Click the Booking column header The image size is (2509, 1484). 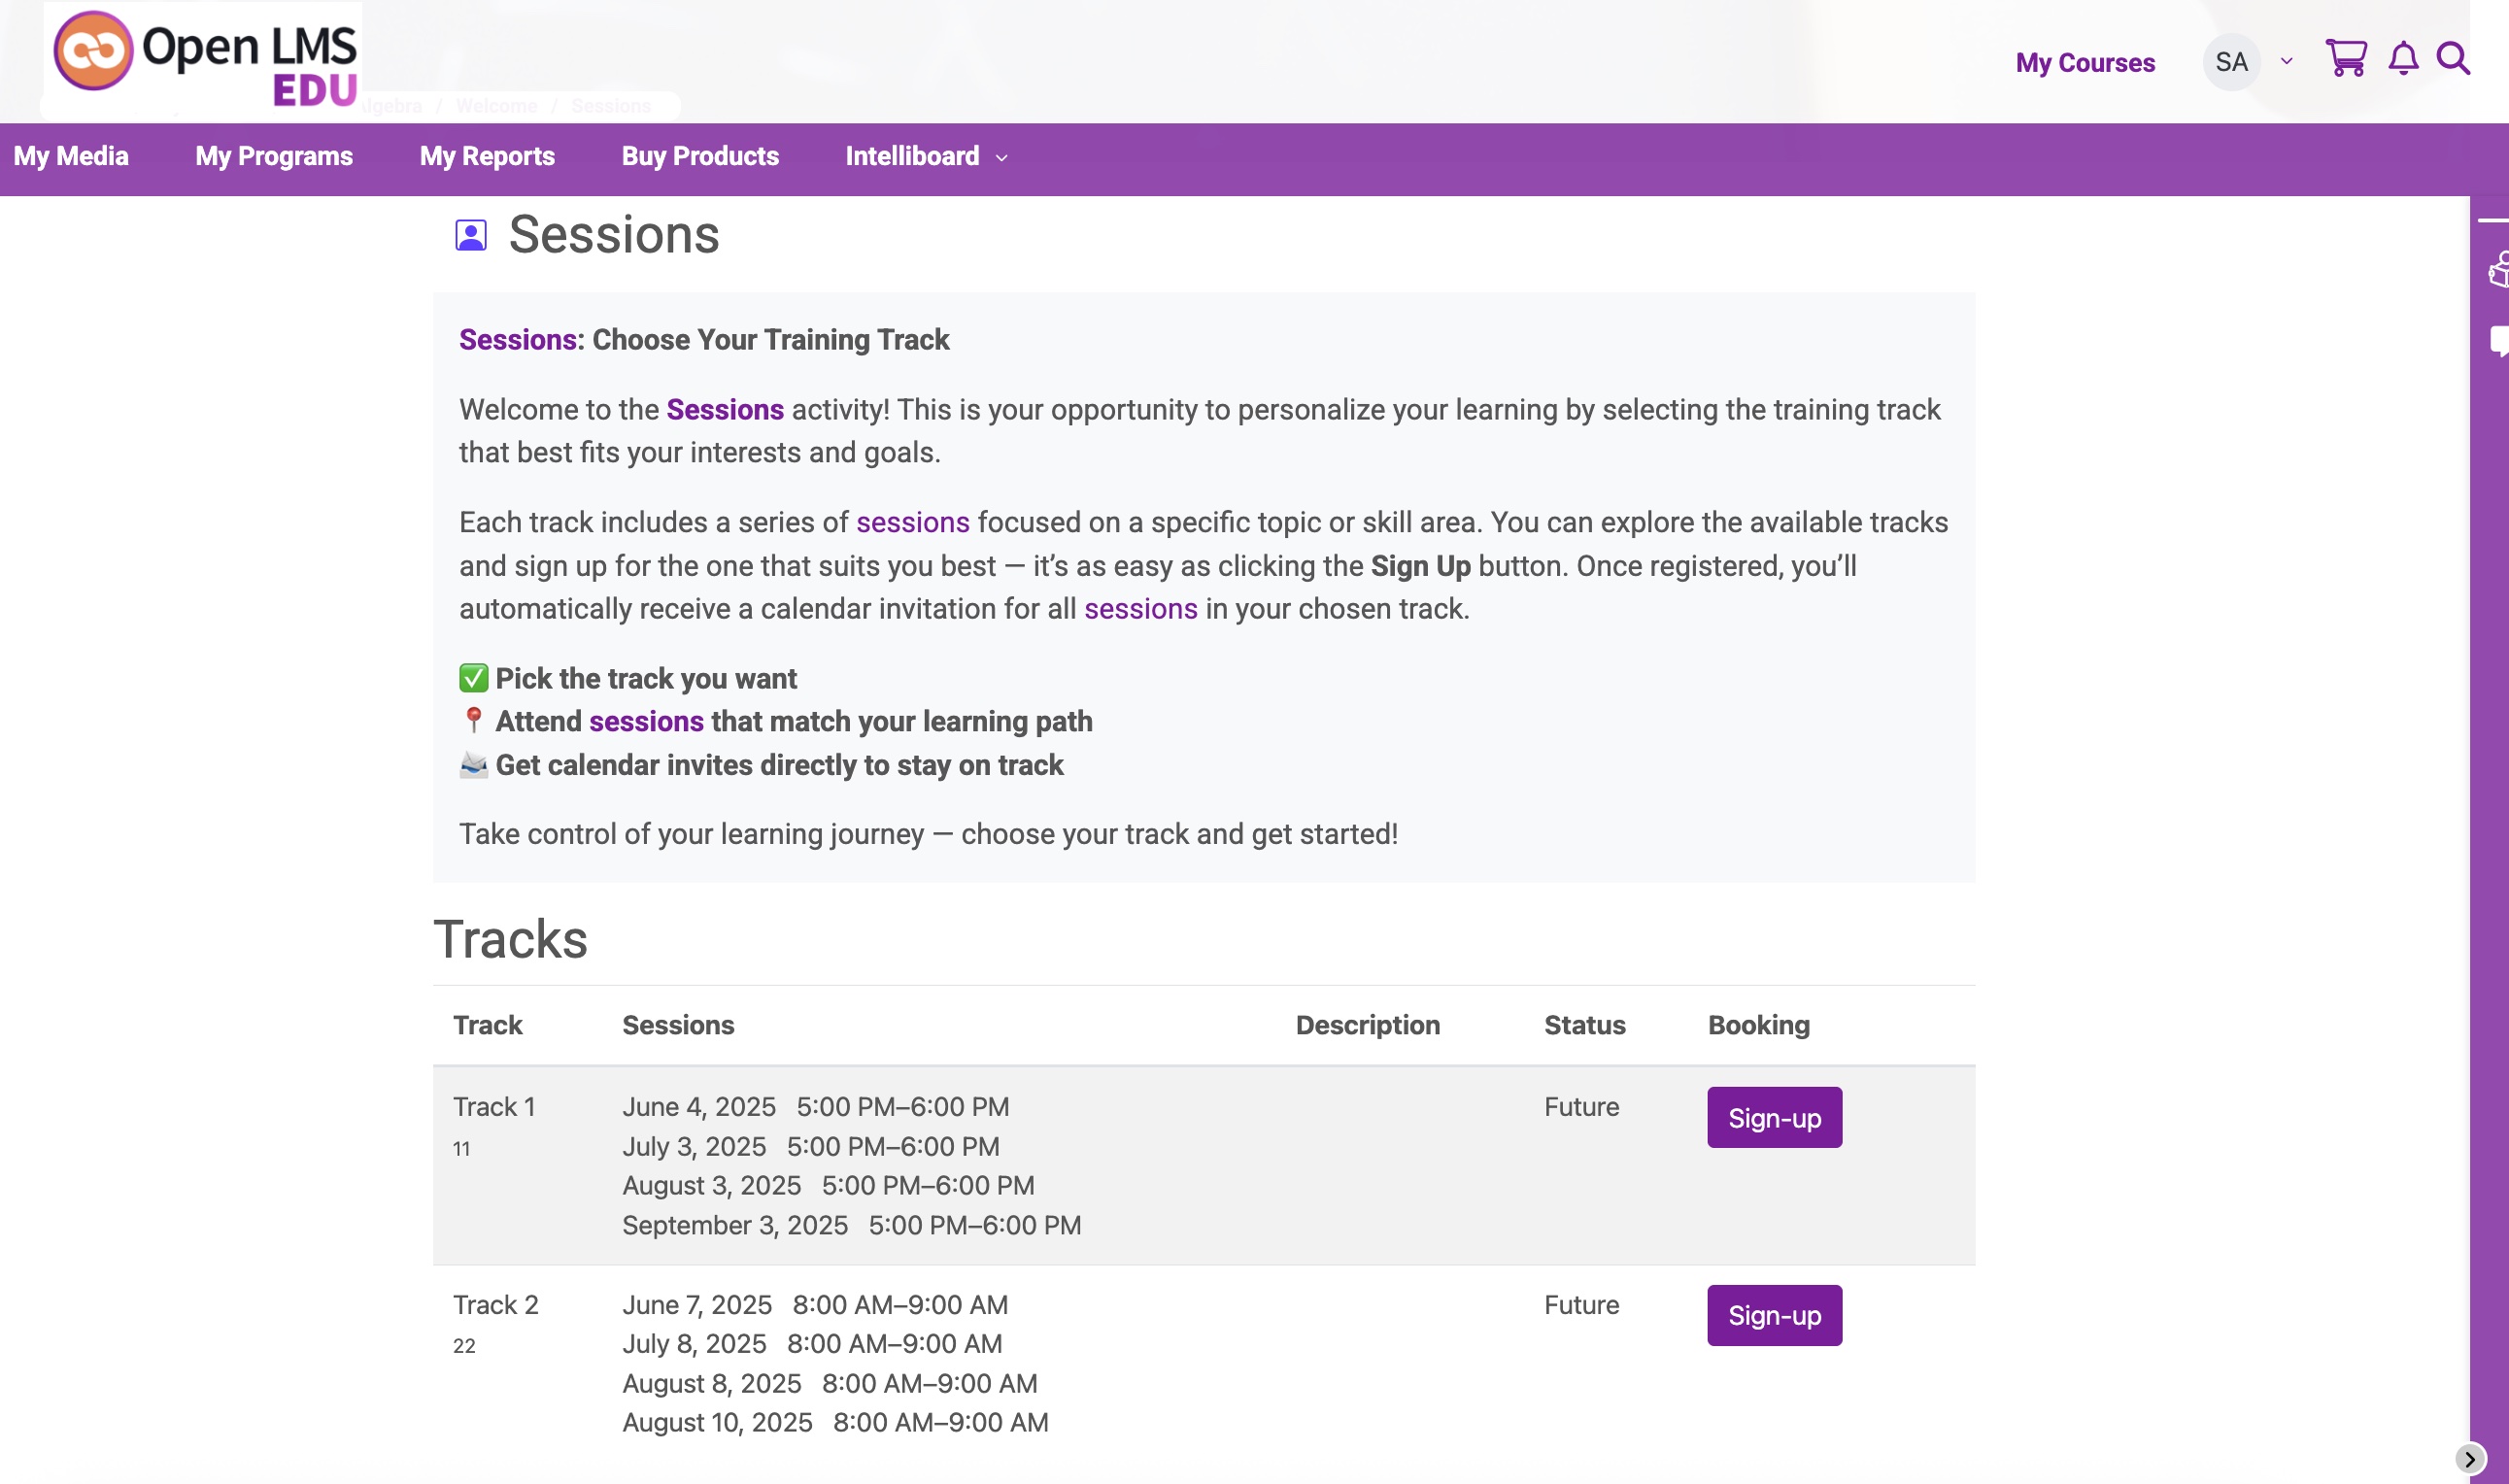click(x=1758, y=1025)
